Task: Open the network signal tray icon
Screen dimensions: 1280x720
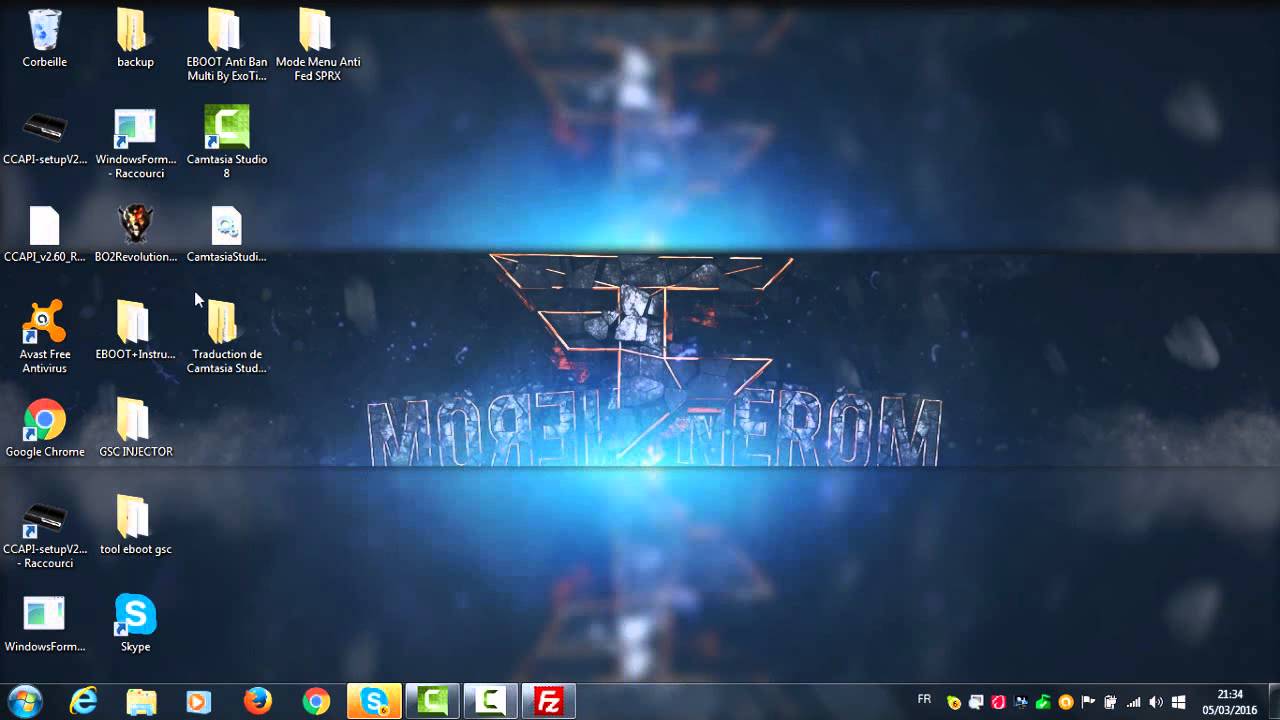Action: pyautogui.click(x=1133, y=703)
